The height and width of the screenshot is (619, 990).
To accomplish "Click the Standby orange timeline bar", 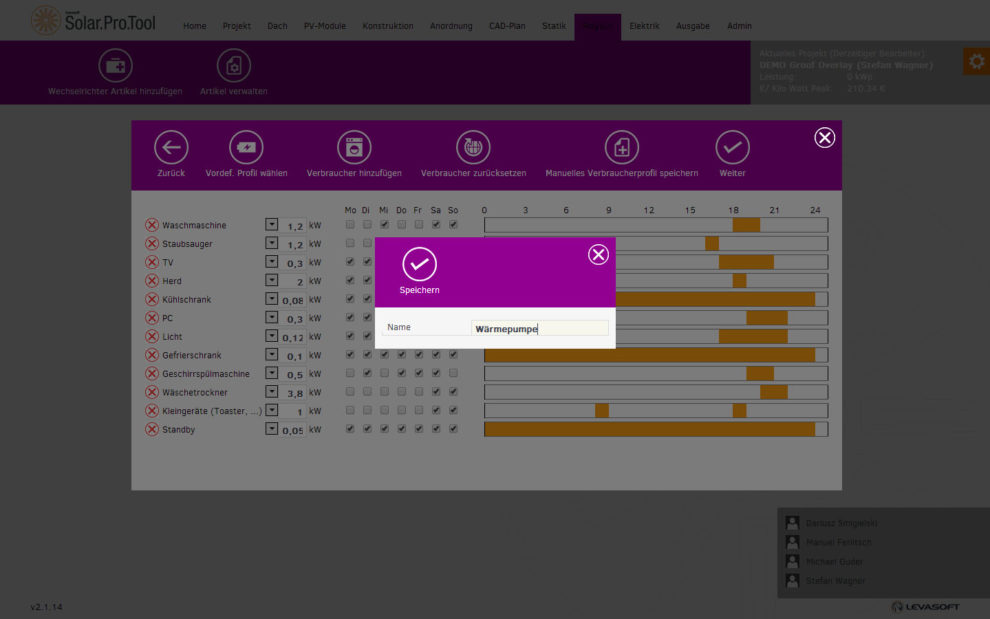I will (650, 429).
